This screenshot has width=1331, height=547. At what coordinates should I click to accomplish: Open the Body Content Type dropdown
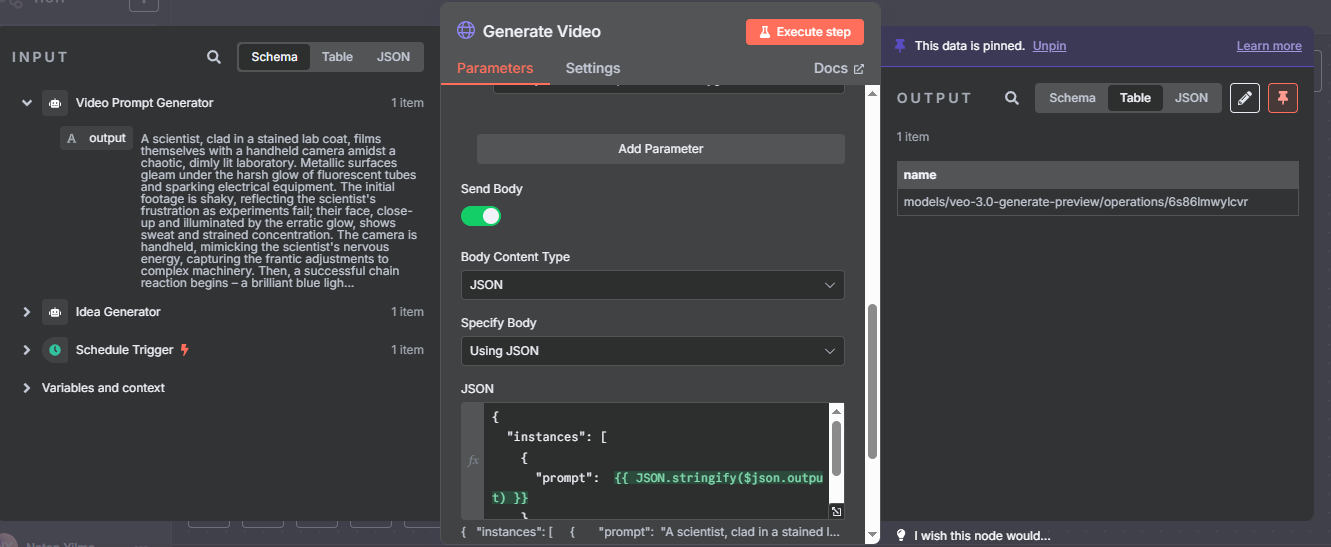653,285
